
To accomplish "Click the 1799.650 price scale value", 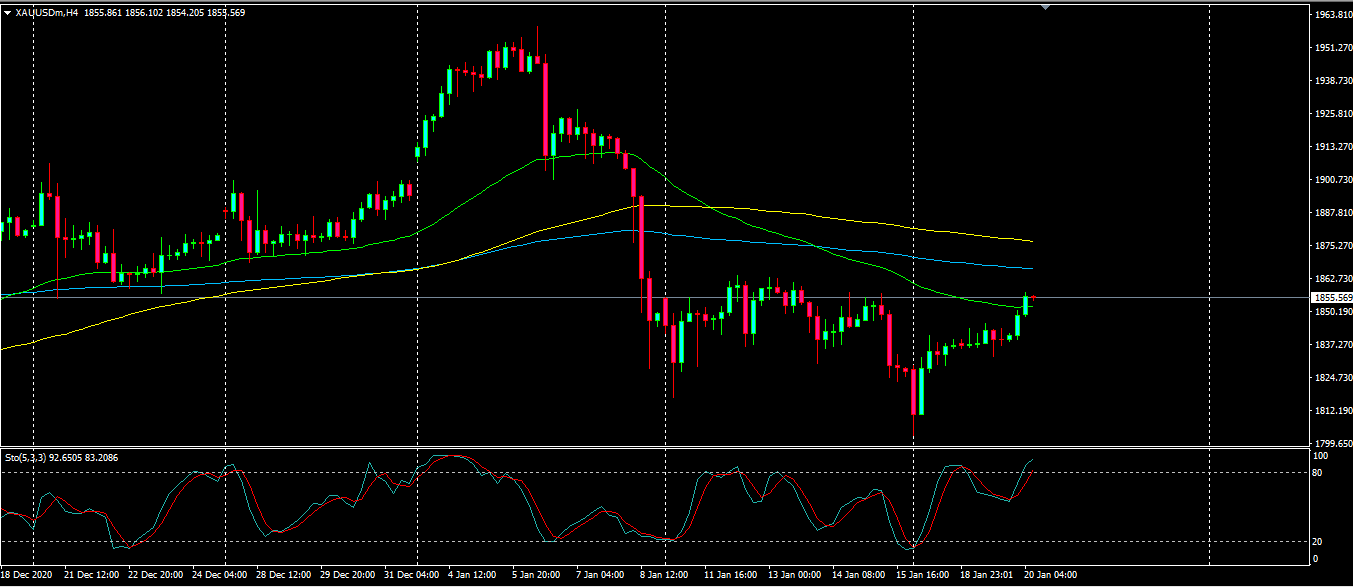I will click(x=1331, y=443).
